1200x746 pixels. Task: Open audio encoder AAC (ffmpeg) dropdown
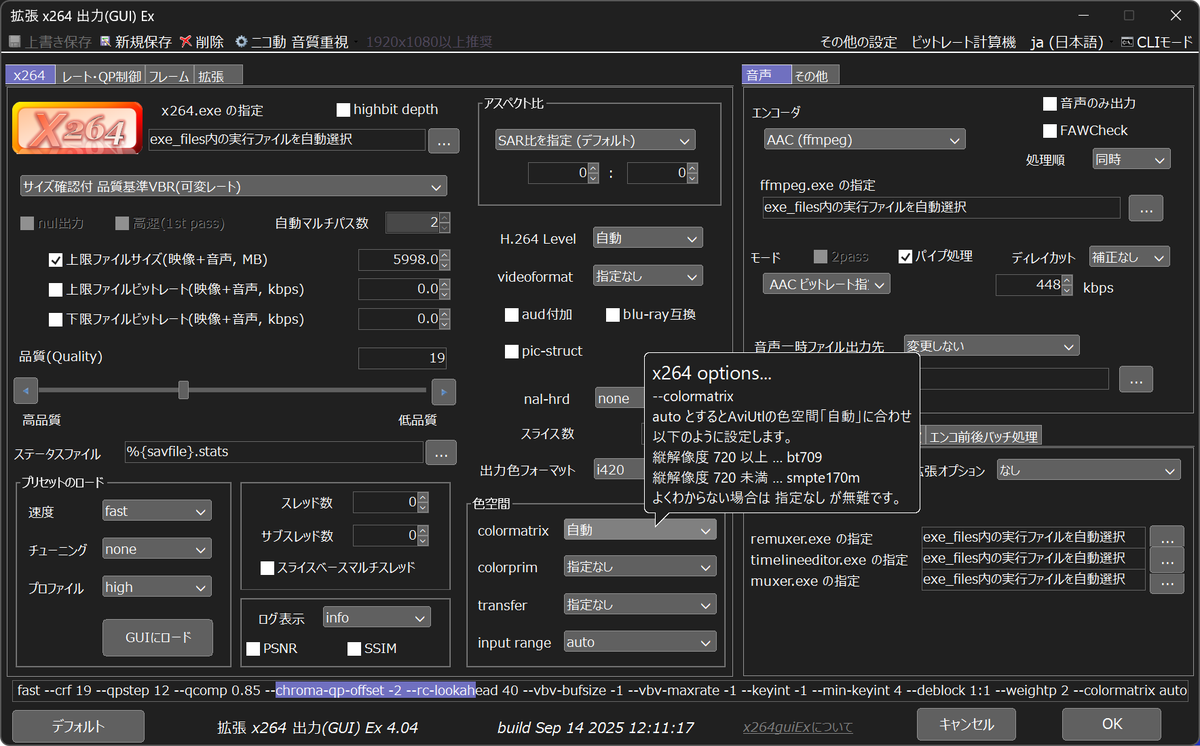pos(865,140)
